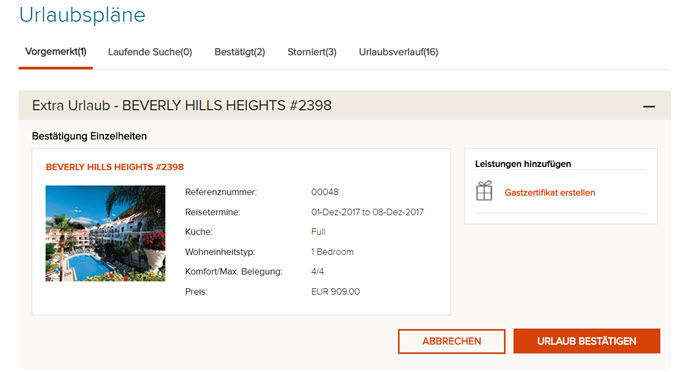690x372 pixels.
Task: Click the occupancy value 4/4
Action: click(317, 272)
